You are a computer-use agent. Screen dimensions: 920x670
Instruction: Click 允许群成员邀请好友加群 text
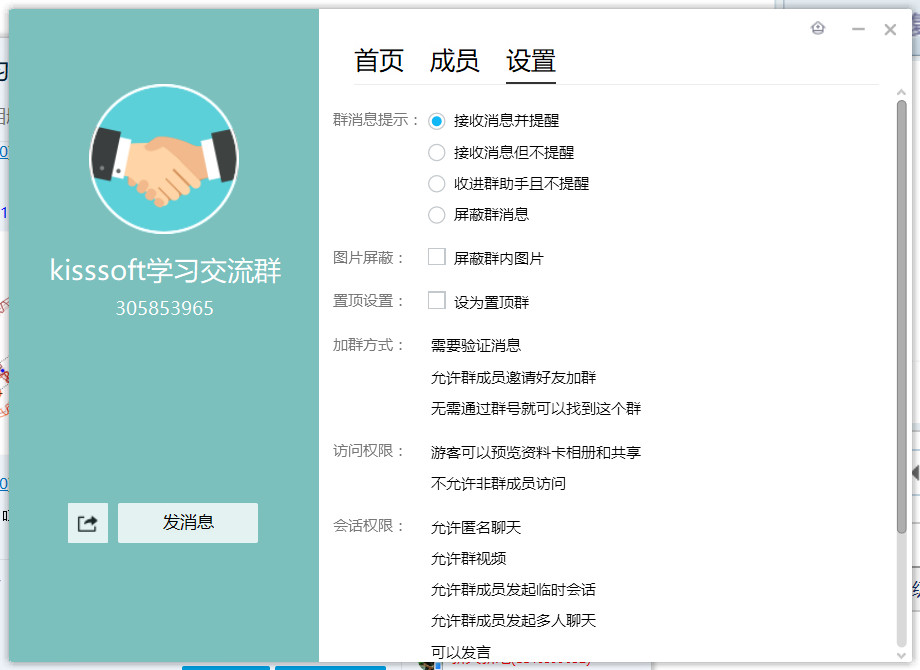(513, 377)
